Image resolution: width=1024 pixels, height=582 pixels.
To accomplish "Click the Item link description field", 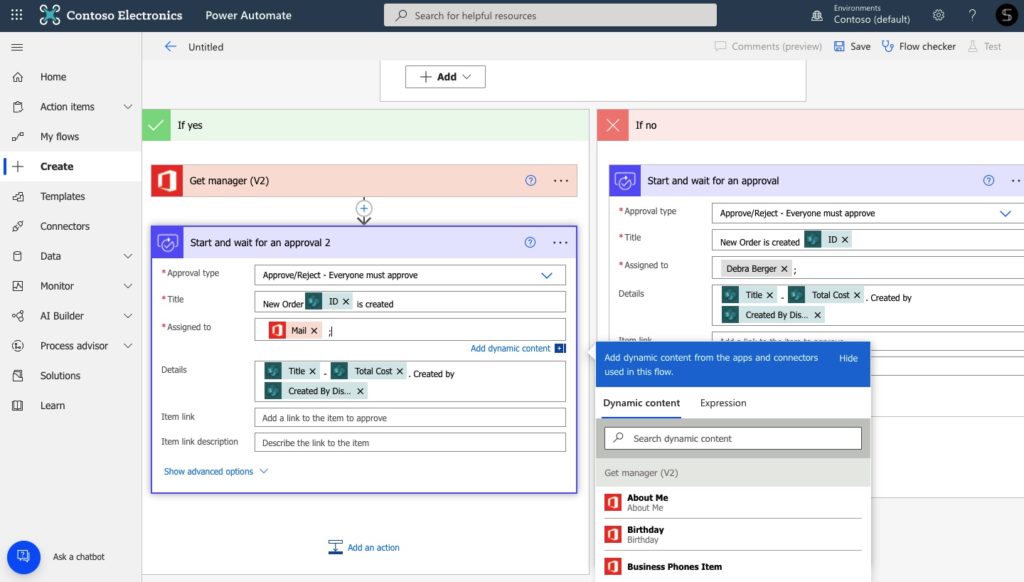I will coord(410,442).
